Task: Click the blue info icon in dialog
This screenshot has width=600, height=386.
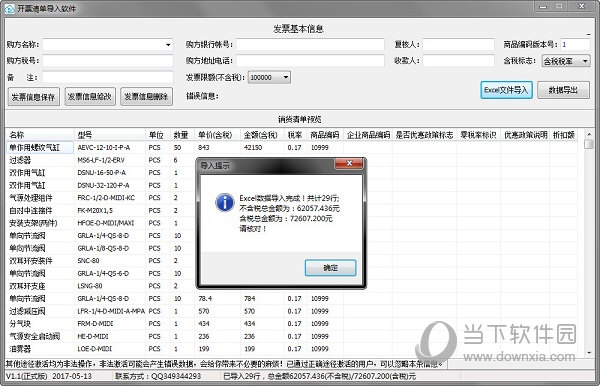Action: 225,203
